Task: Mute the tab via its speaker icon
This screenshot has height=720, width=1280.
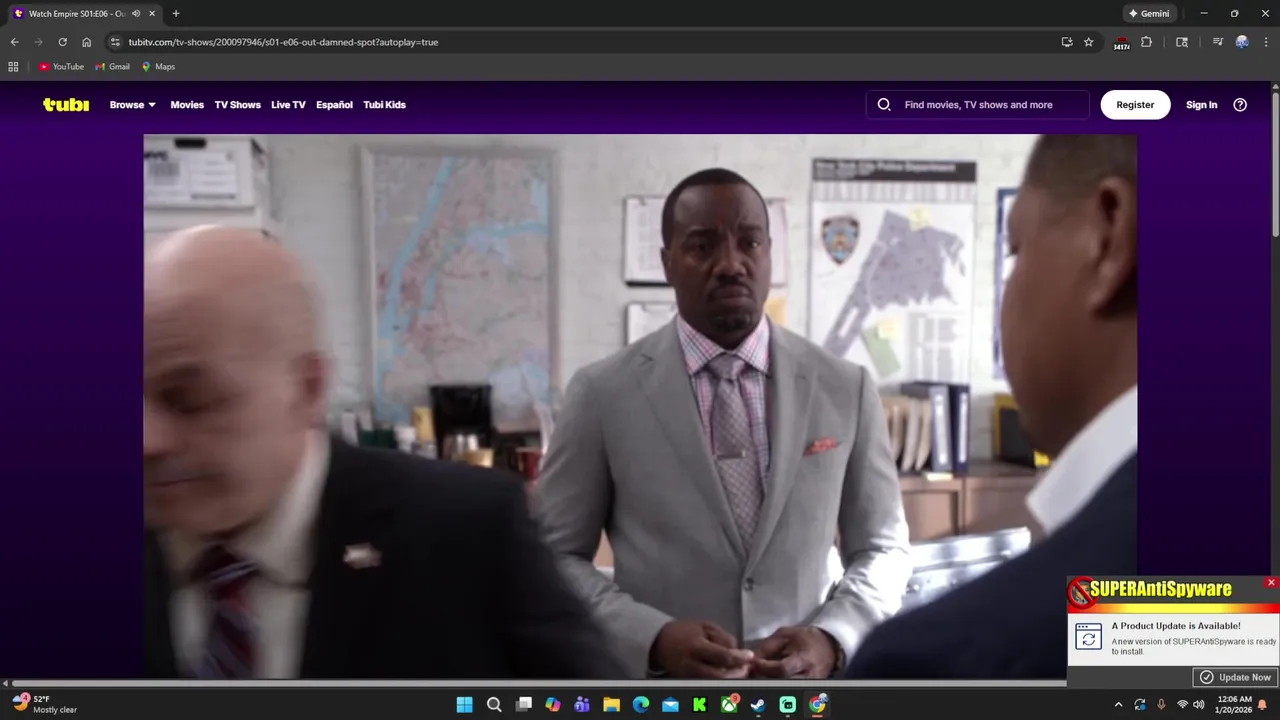Action: (x=136, y=14)
